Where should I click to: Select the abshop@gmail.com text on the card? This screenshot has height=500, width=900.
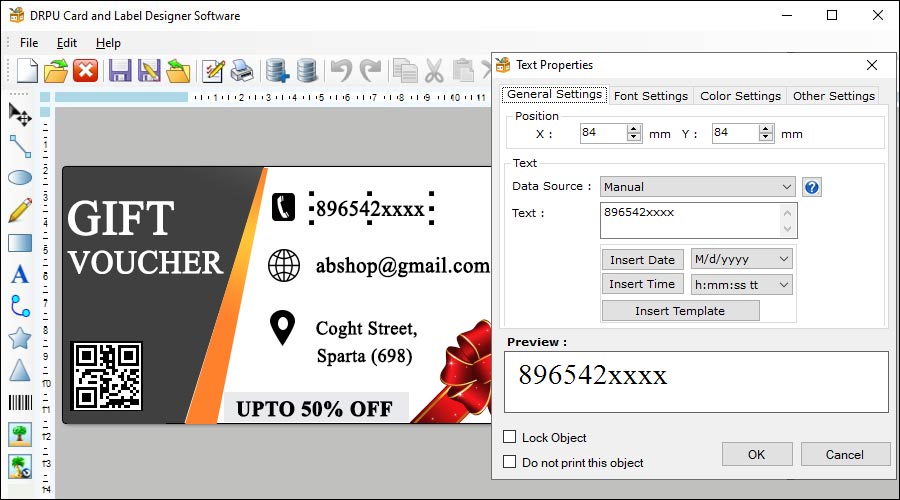pos(402,266)
